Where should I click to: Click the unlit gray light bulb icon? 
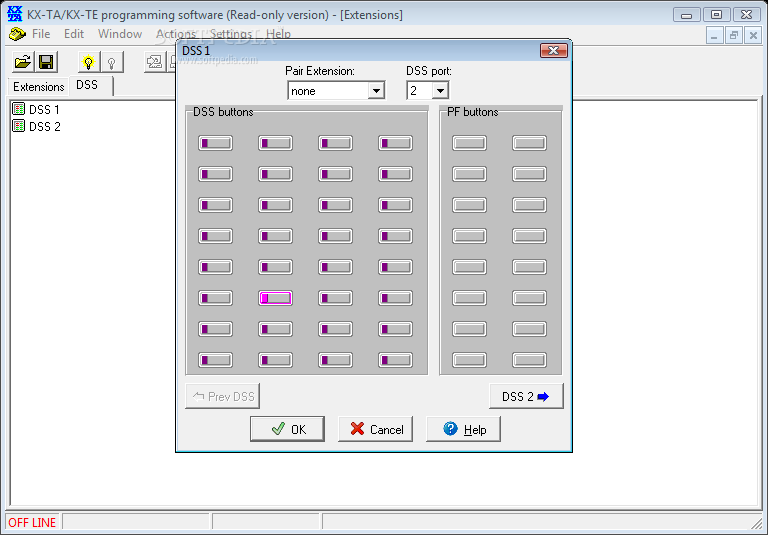pos(112,62)
